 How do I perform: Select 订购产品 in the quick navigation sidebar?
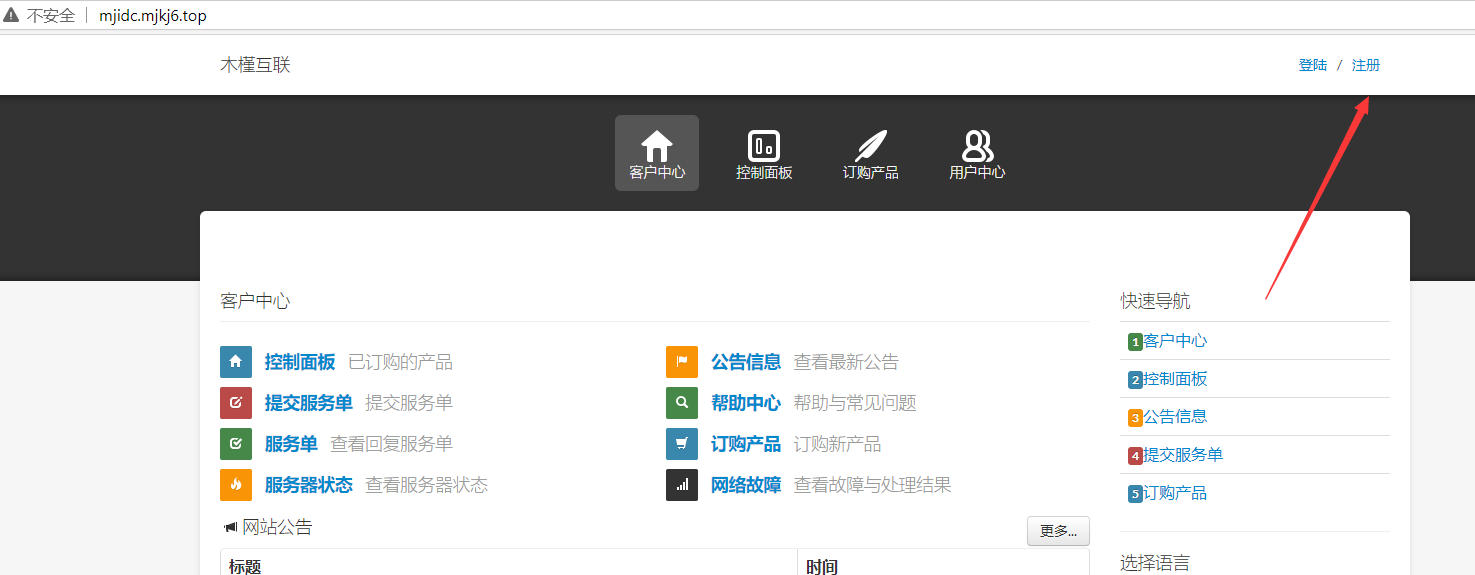[x=1175, y=493]
